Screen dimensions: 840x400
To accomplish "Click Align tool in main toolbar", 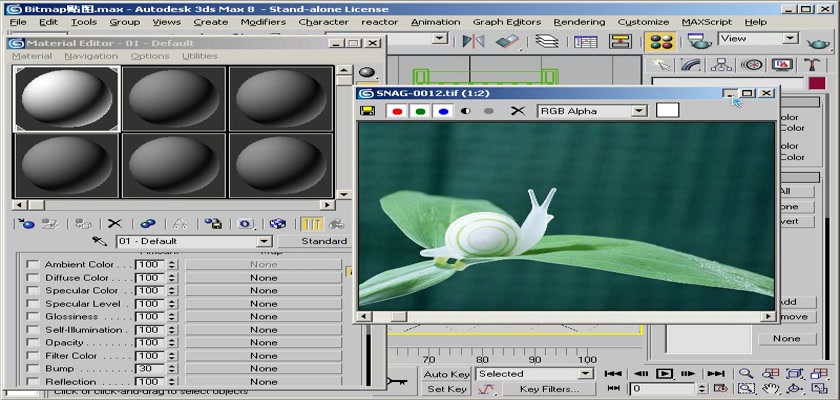I will pos(507,41).
